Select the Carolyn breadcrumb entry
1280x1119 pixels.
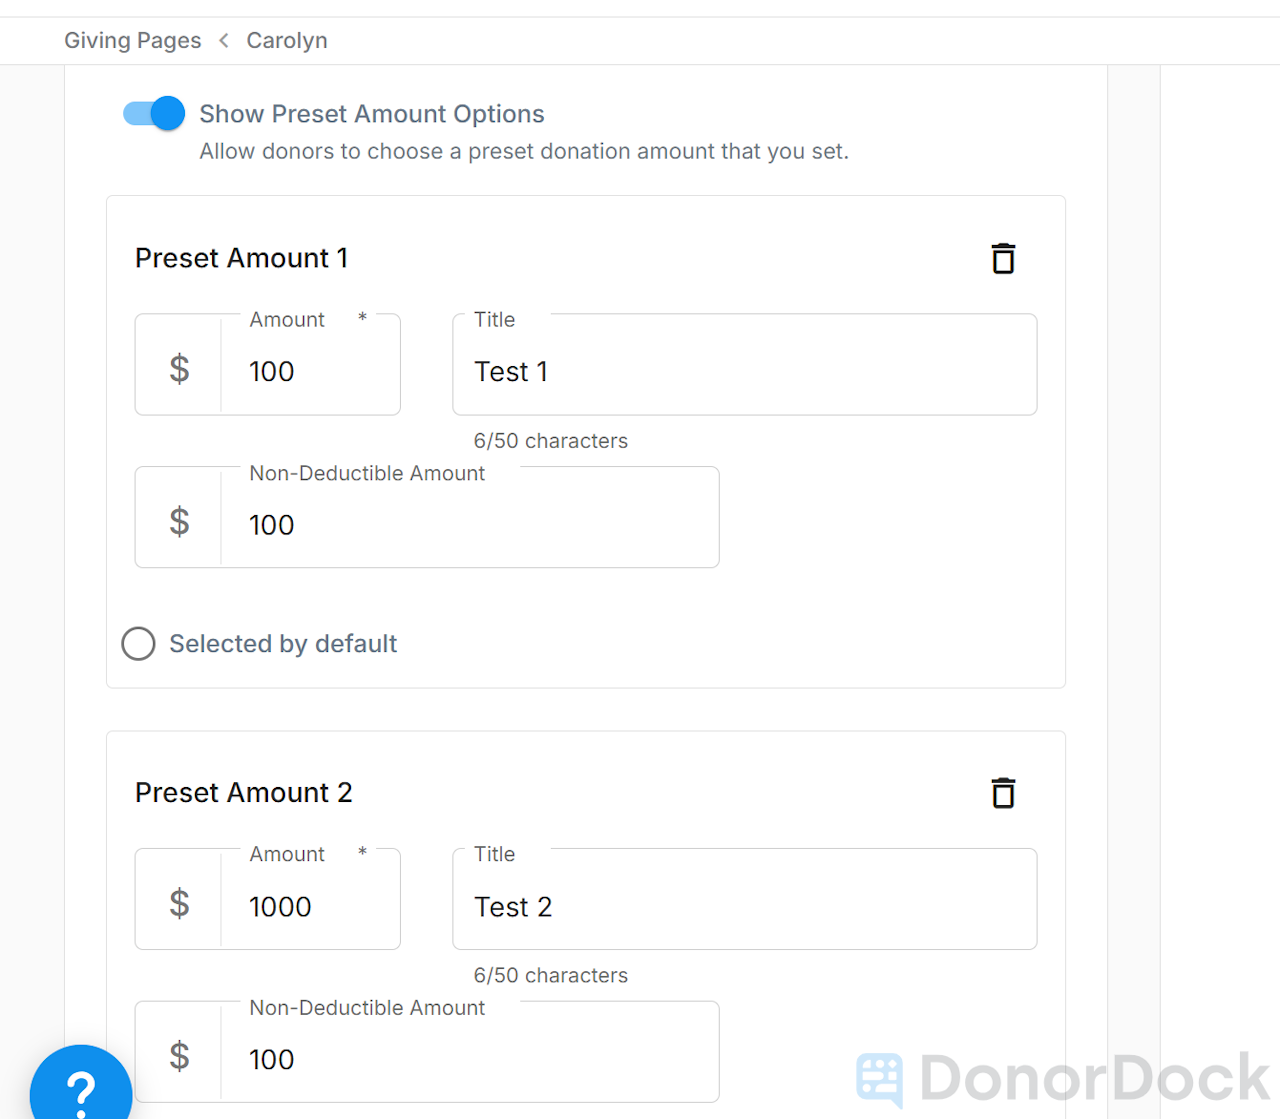point(287,40)
